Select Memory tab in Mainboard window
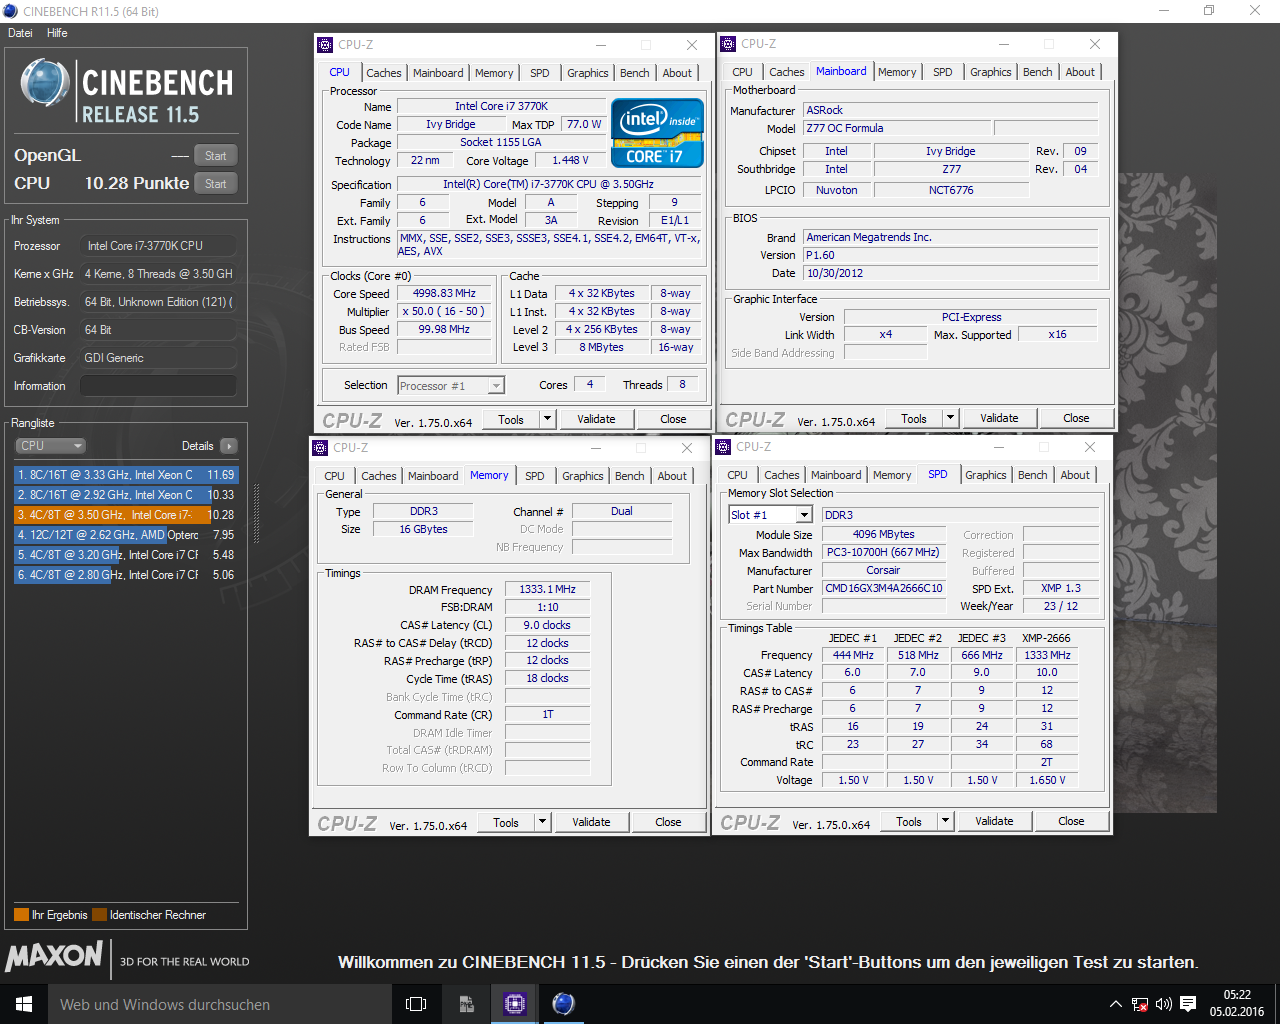The height and width of the screenshot is (1024, 1280). tap(897, 72)
